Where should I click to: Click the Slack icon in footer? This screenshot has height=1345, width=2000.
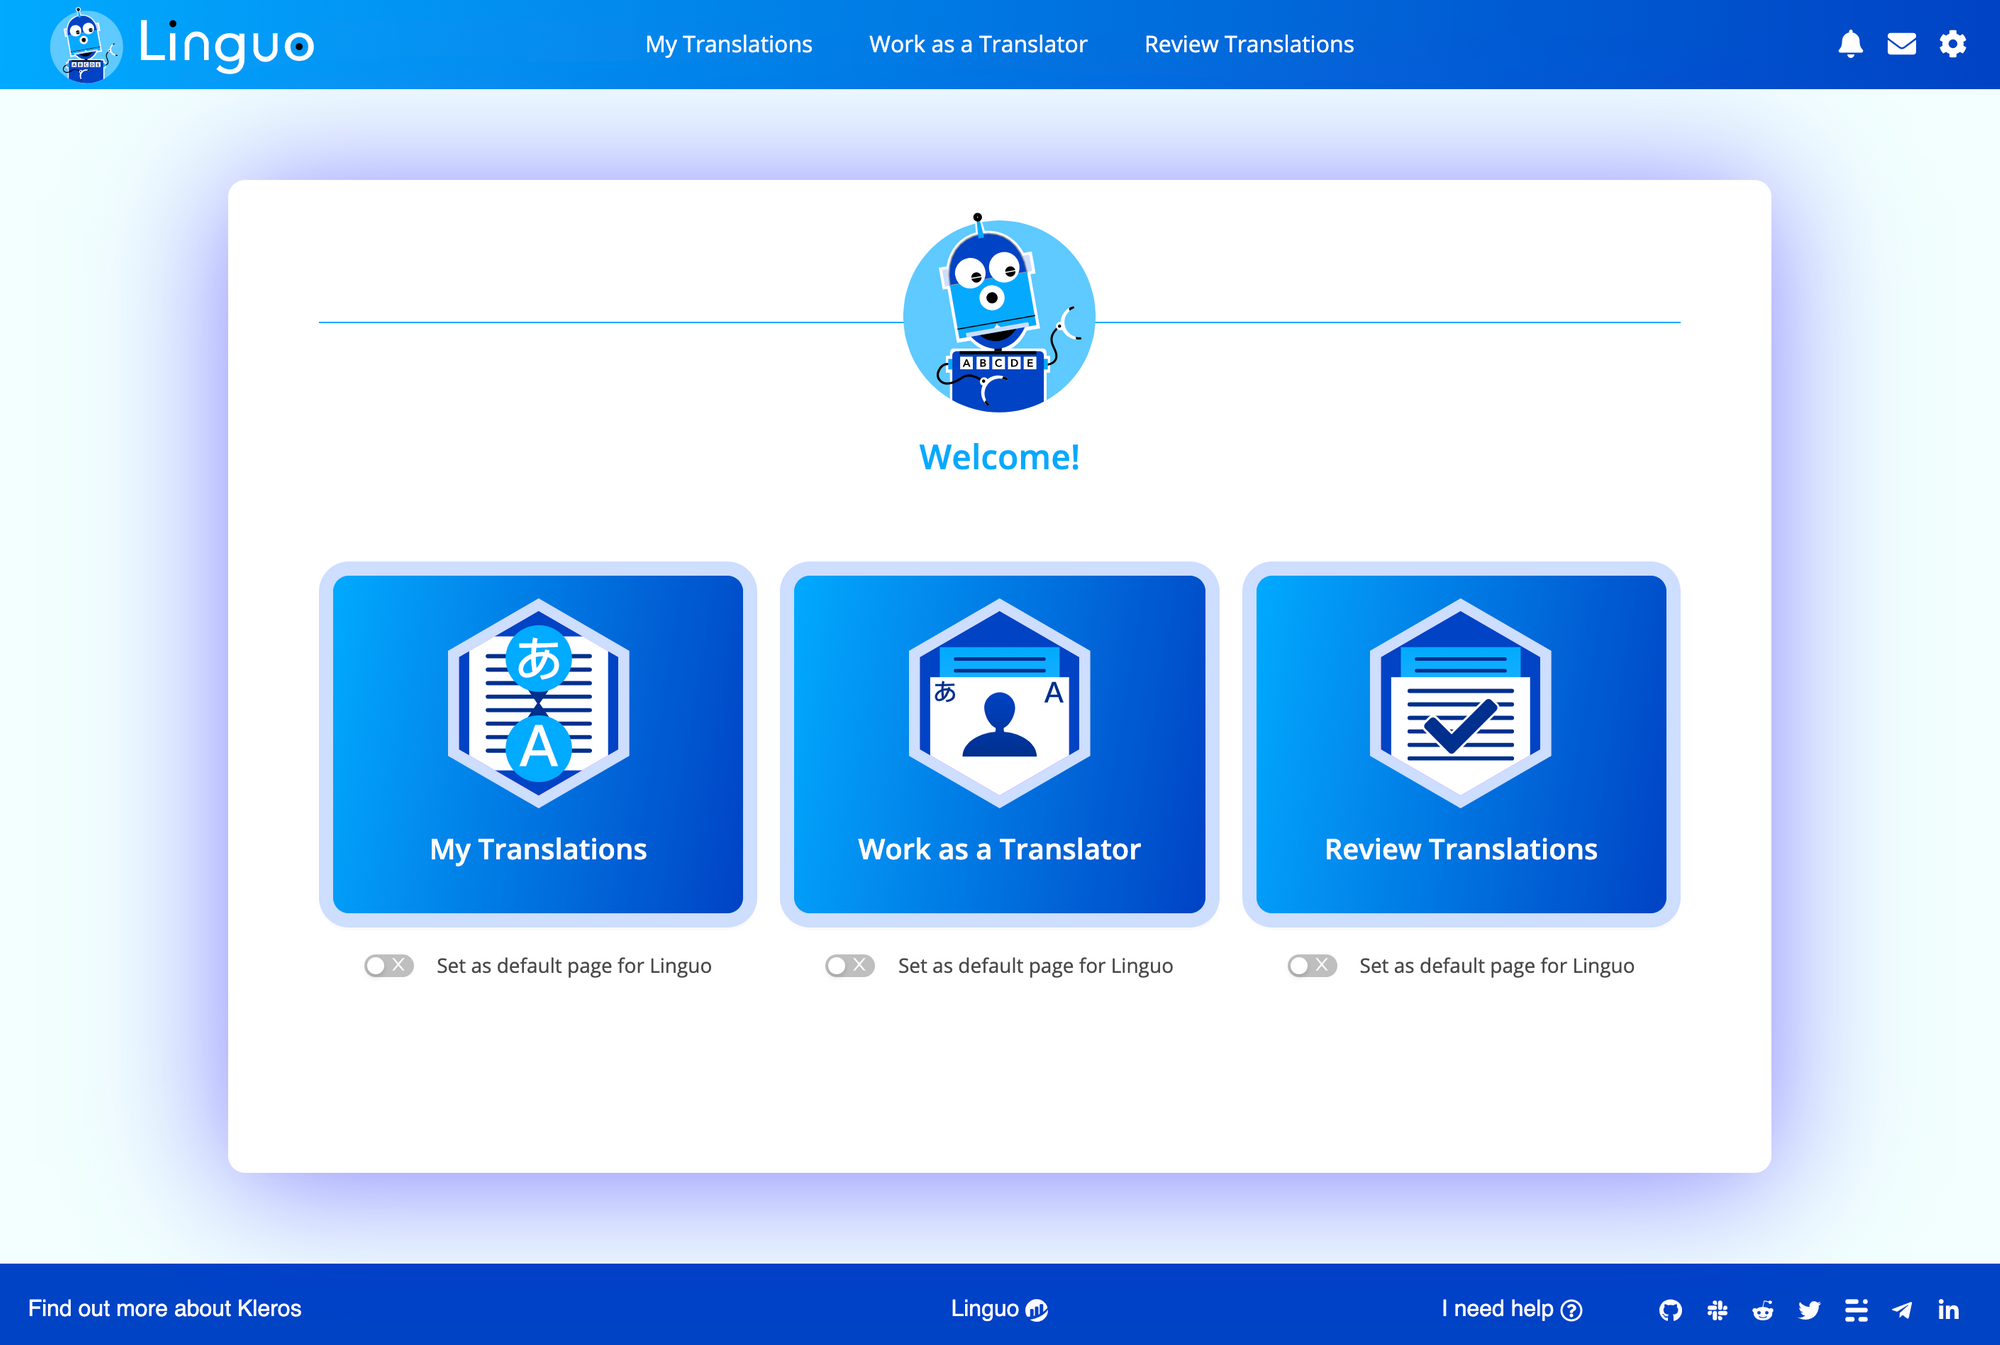tap(1717, 1310)
